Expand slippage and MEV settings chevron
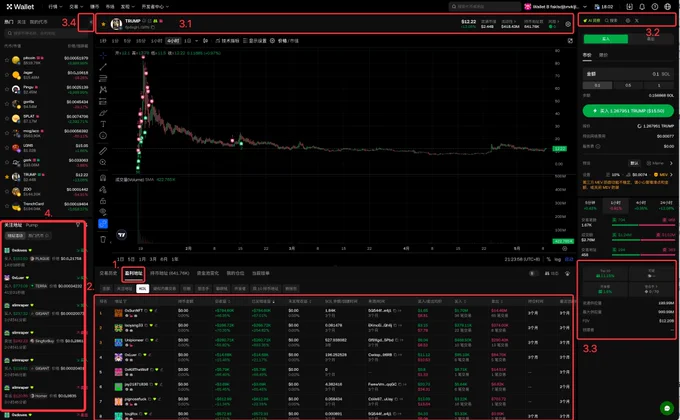680x420 pixels. click(671, 174)
